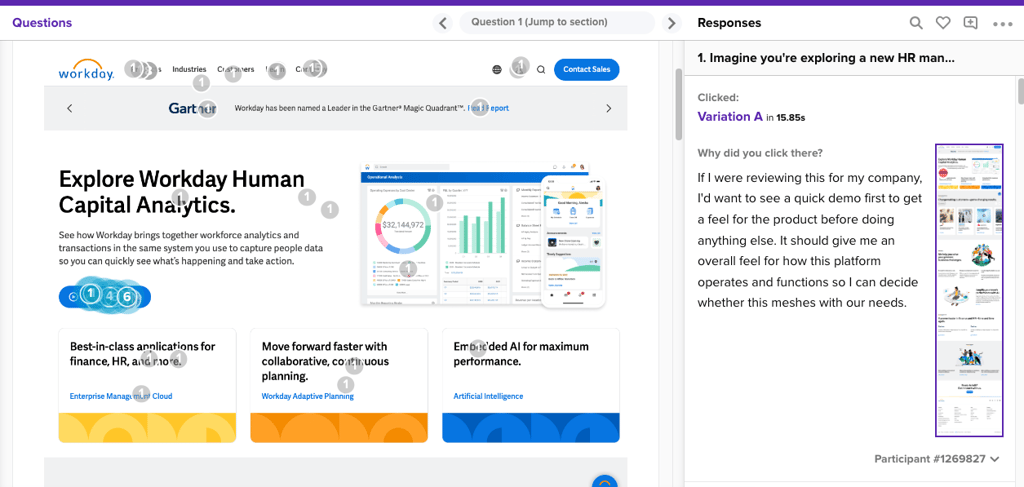The height and width of the screenshot is (487, 1024).
Task: Go to the previous question arrow
Action: coord(443,24)
